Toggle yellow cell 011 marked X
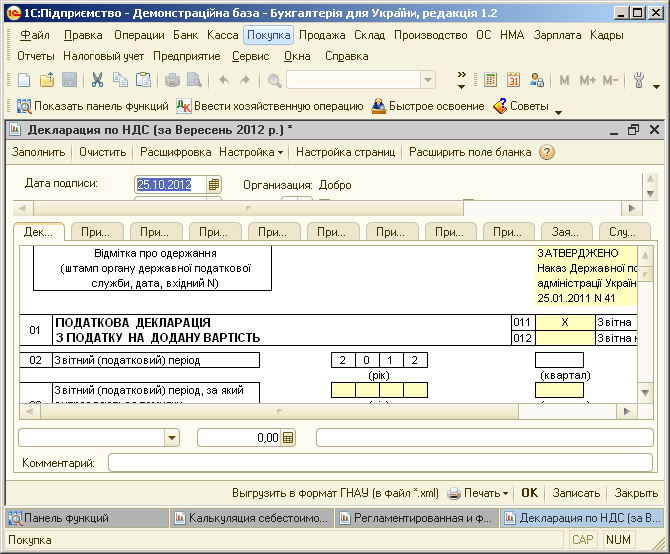Screen dimensions: 670x554 click(x=565, y=322)
